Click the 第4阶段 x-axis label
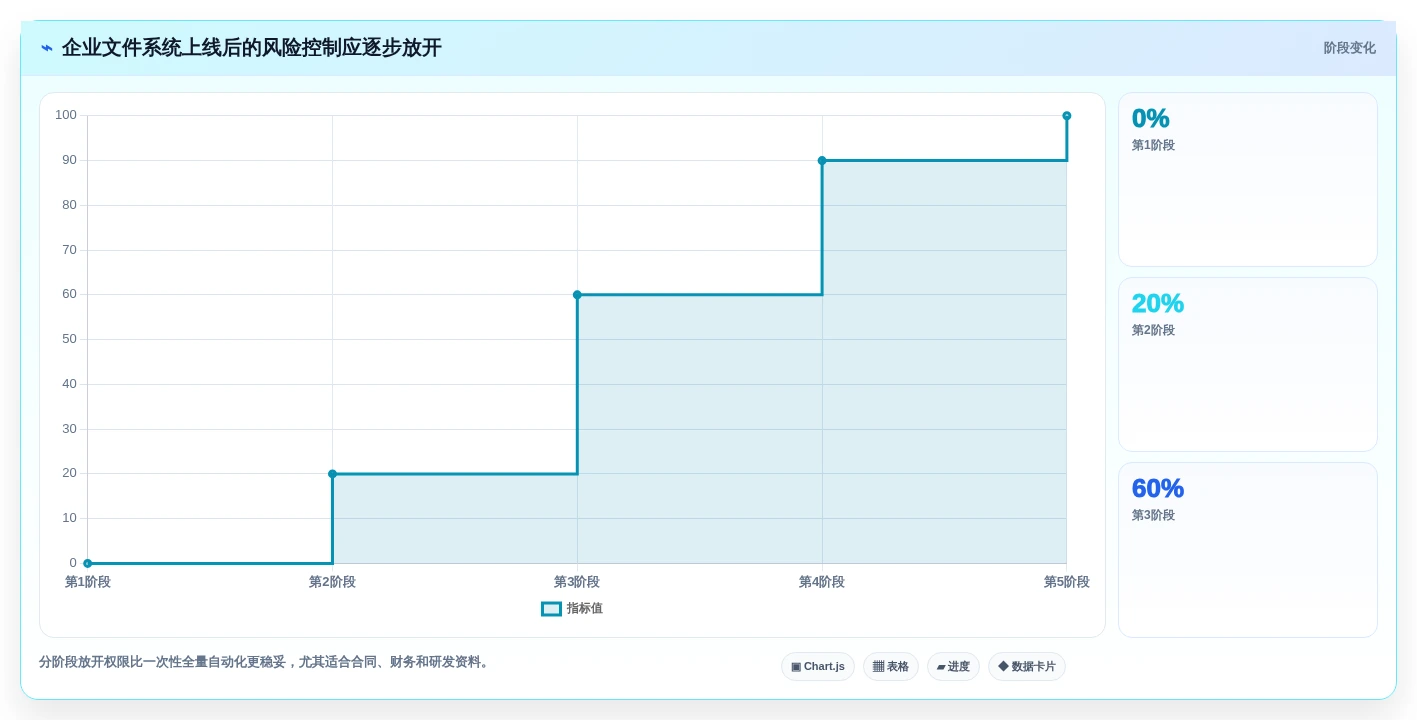1417x720 pixels. 822,582
